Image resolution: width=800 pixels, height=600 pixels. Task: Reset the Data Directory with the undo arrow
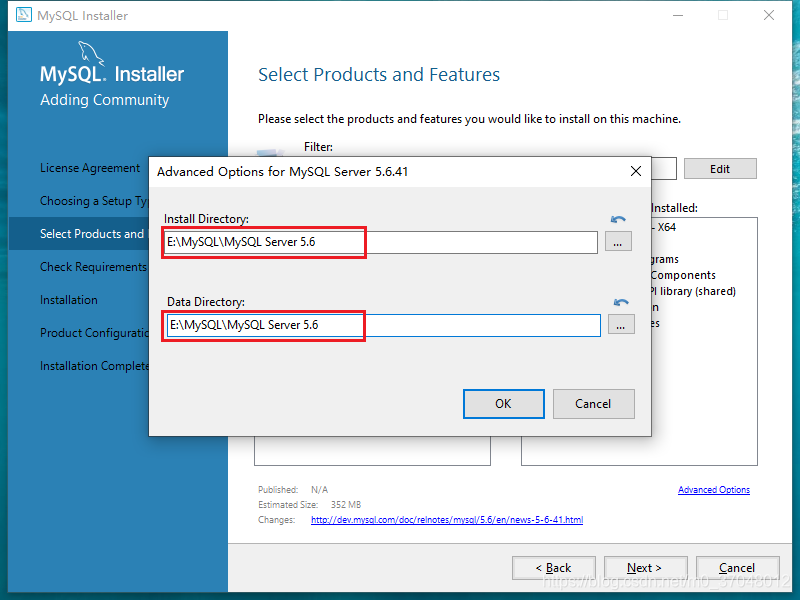(x=621, y=303)
